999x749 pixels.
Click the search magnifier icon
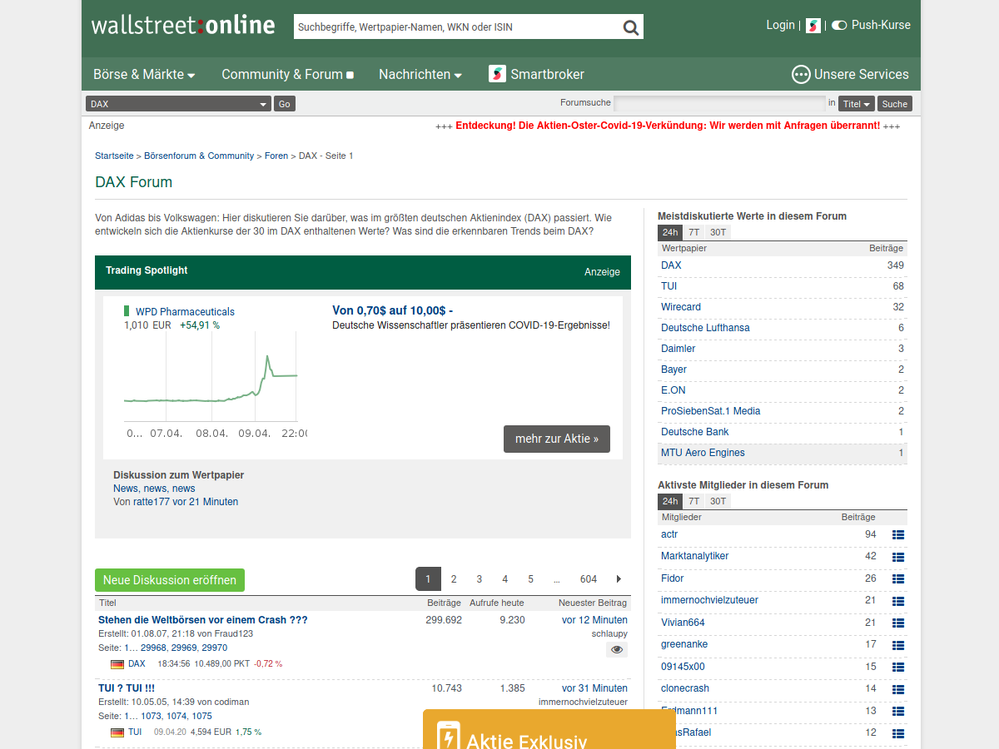click(x=630, y=27)
